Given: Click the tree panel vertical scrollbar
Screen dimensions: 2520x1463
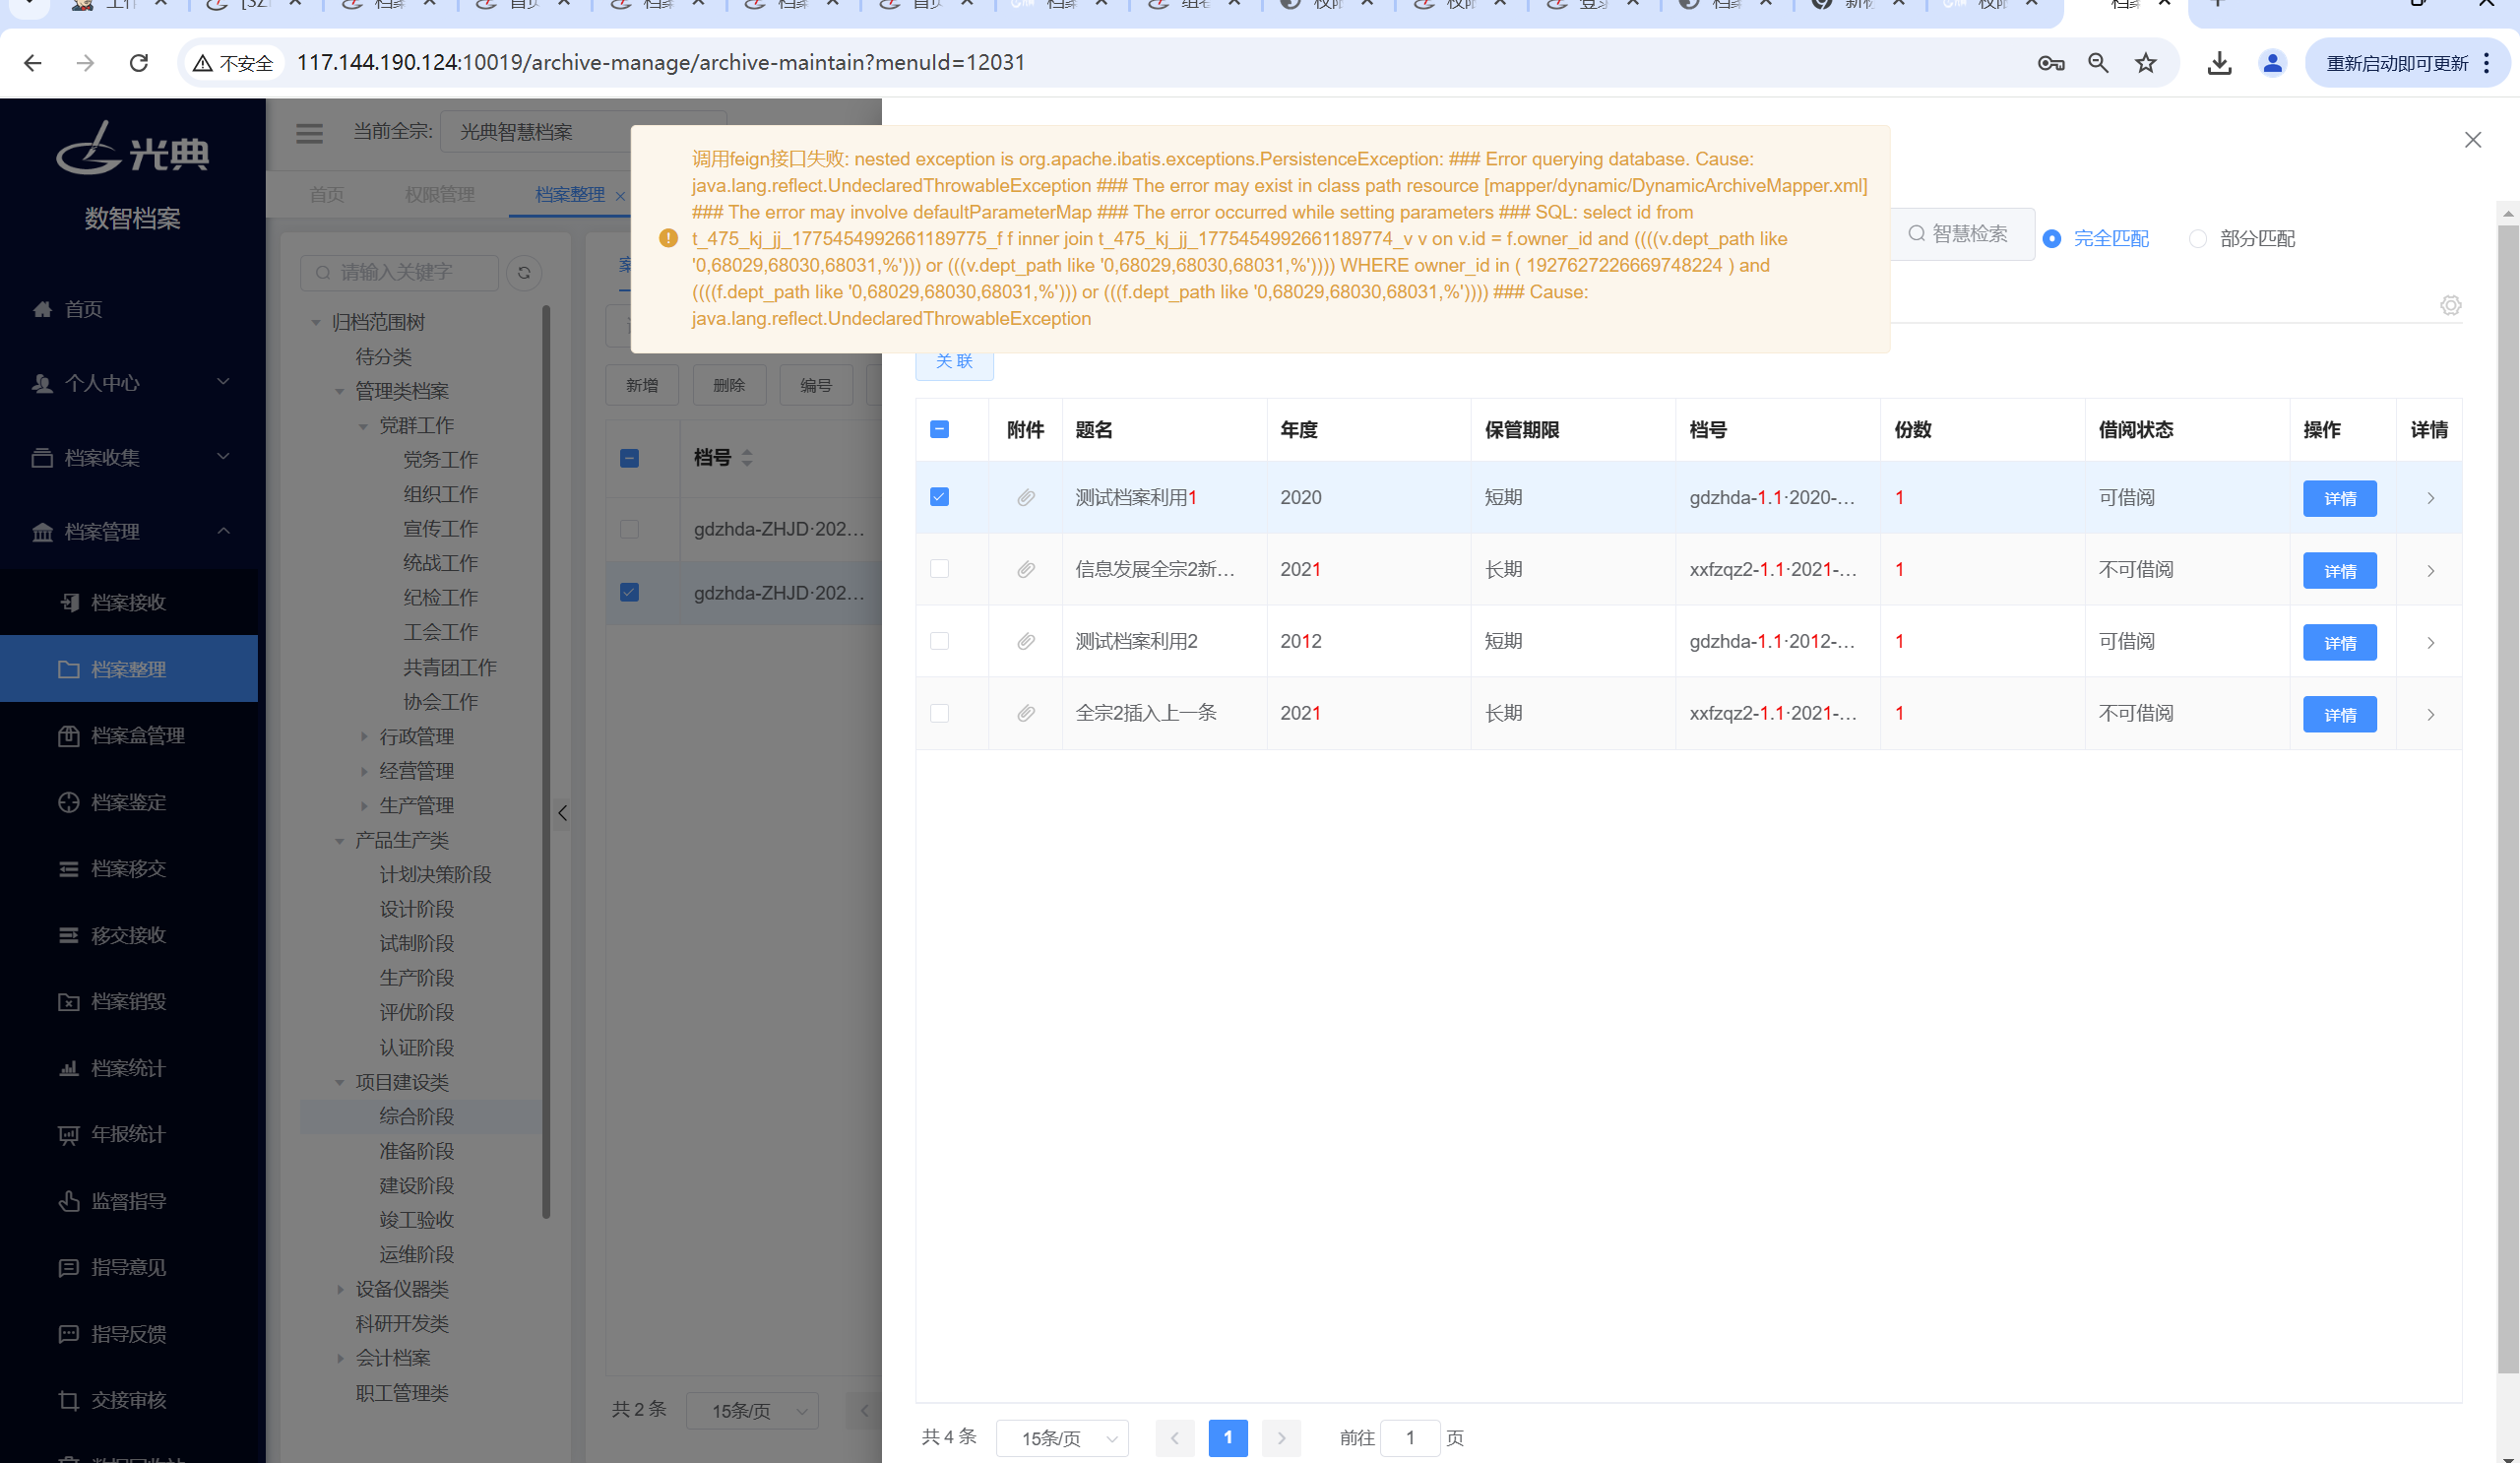Looking at the screenshot, I should pos(546,762).
